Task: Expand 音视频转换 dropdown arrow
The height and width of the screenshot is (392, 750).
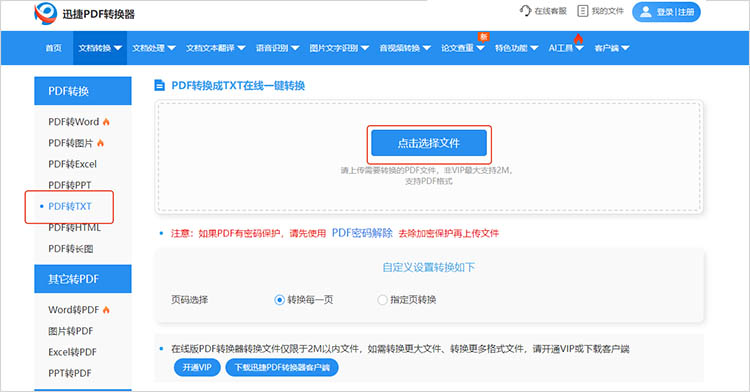Action: (427, 48)
